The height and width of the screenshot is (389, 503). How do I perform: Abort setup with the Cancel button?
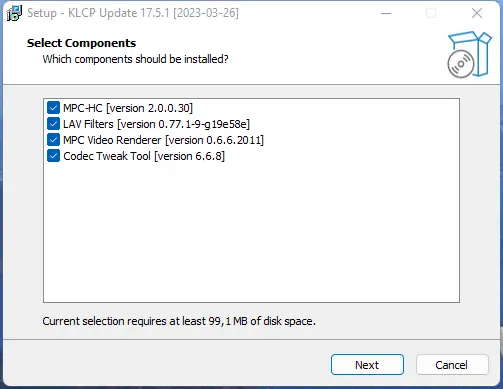coord(452,365)
